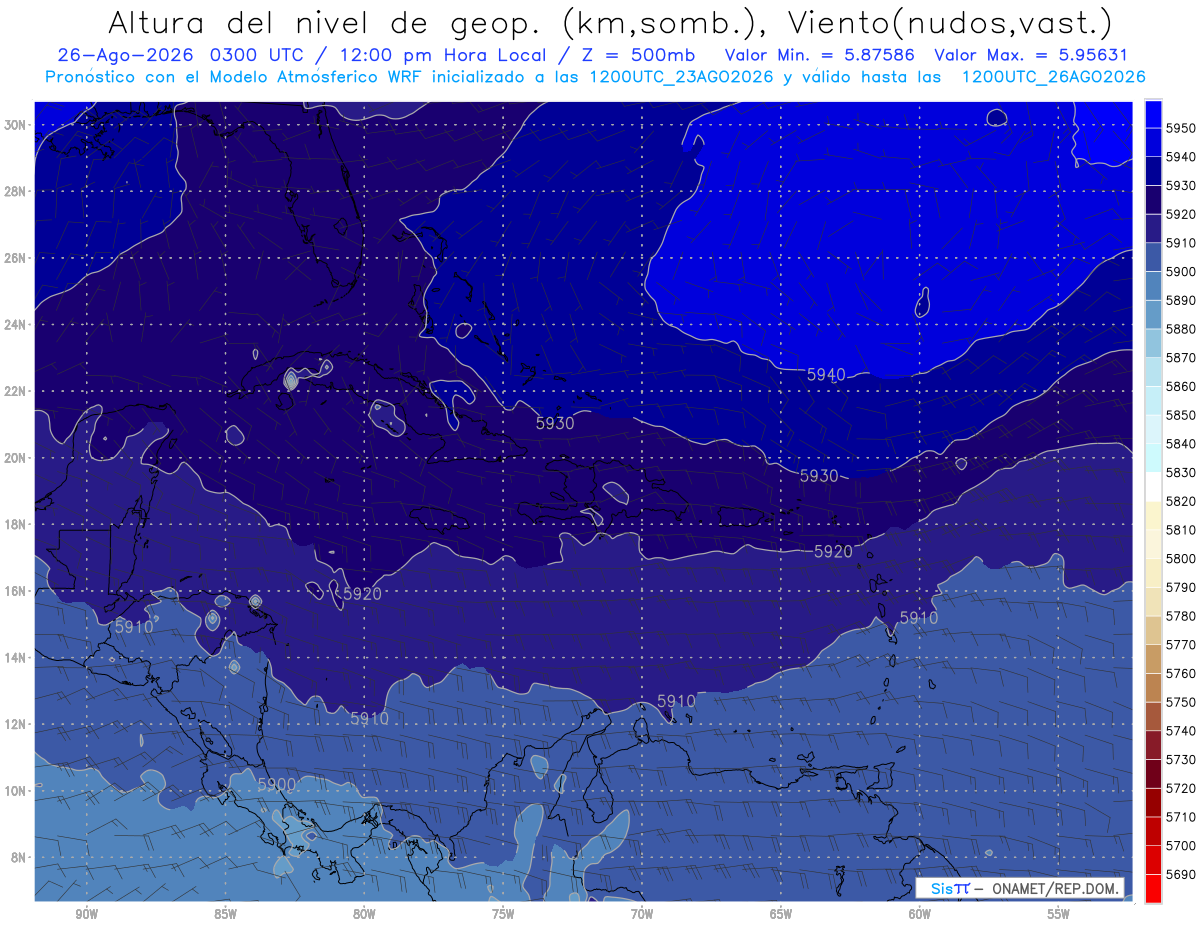Click the 5890 value on the color scale

[1181, 300]
